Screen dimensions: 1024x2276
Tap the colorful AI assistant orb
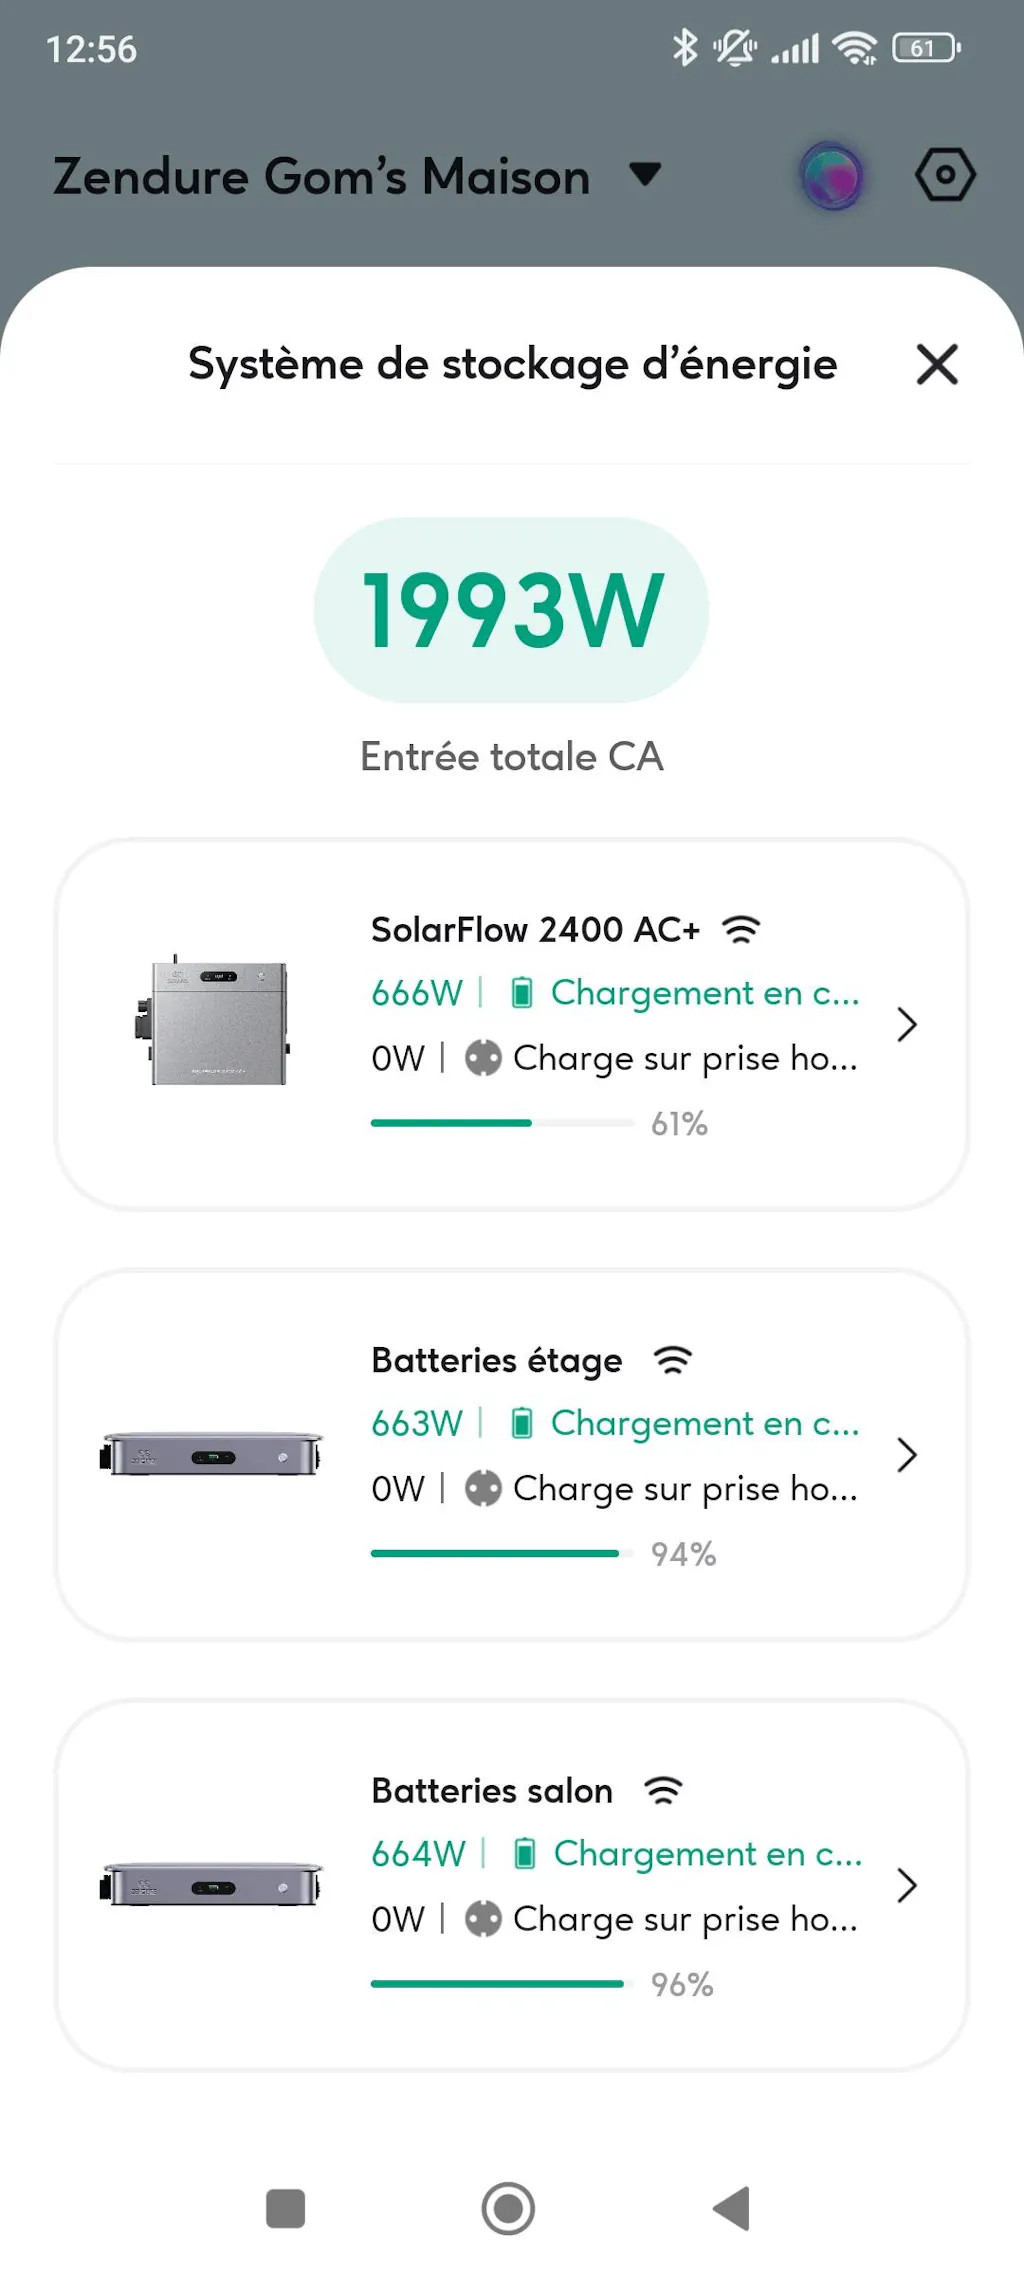(x=832, y=176)
